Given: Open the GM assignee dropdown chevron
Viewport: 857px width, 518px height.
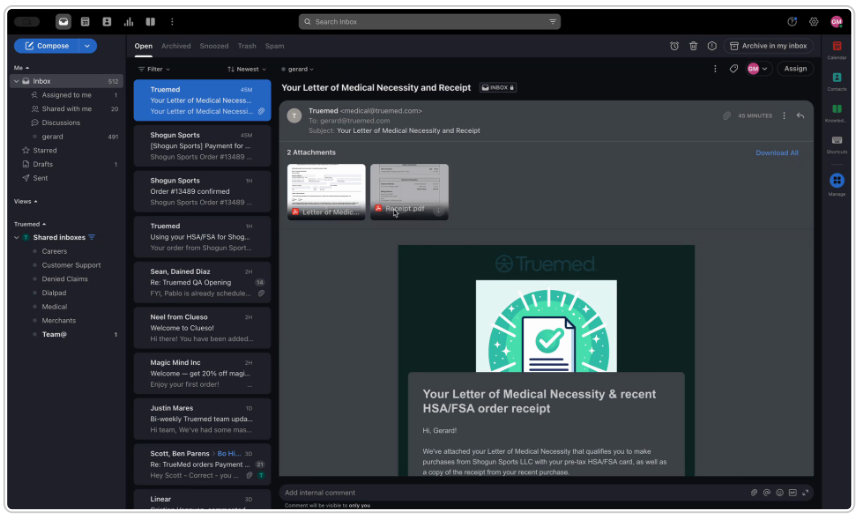Looking at the screenshot, I should (765, 69).
